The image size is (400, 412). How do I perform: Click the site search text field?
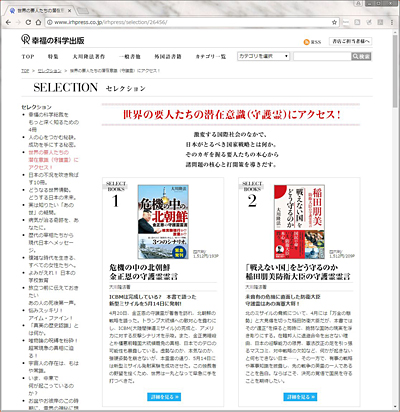click(x=322, y=57)
